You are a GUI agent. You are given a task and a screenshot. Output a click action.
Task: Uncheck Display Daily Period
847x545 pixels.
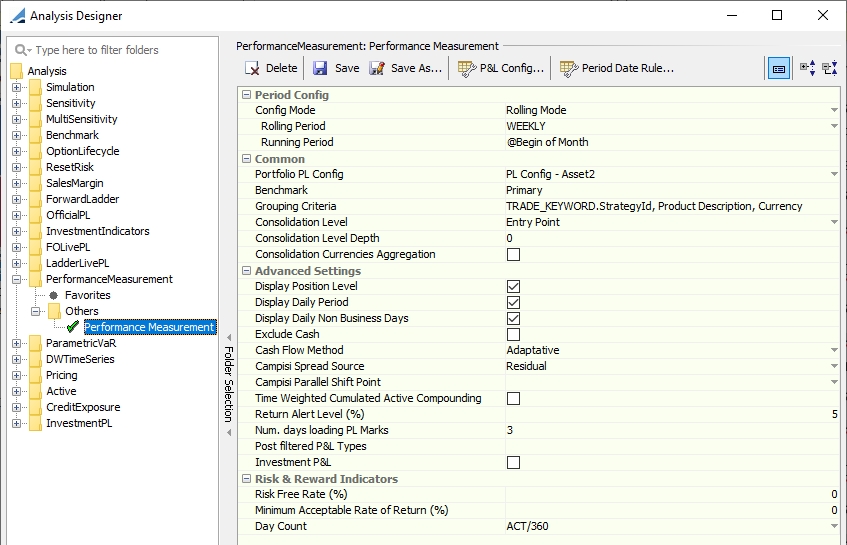tap(513, 302)
